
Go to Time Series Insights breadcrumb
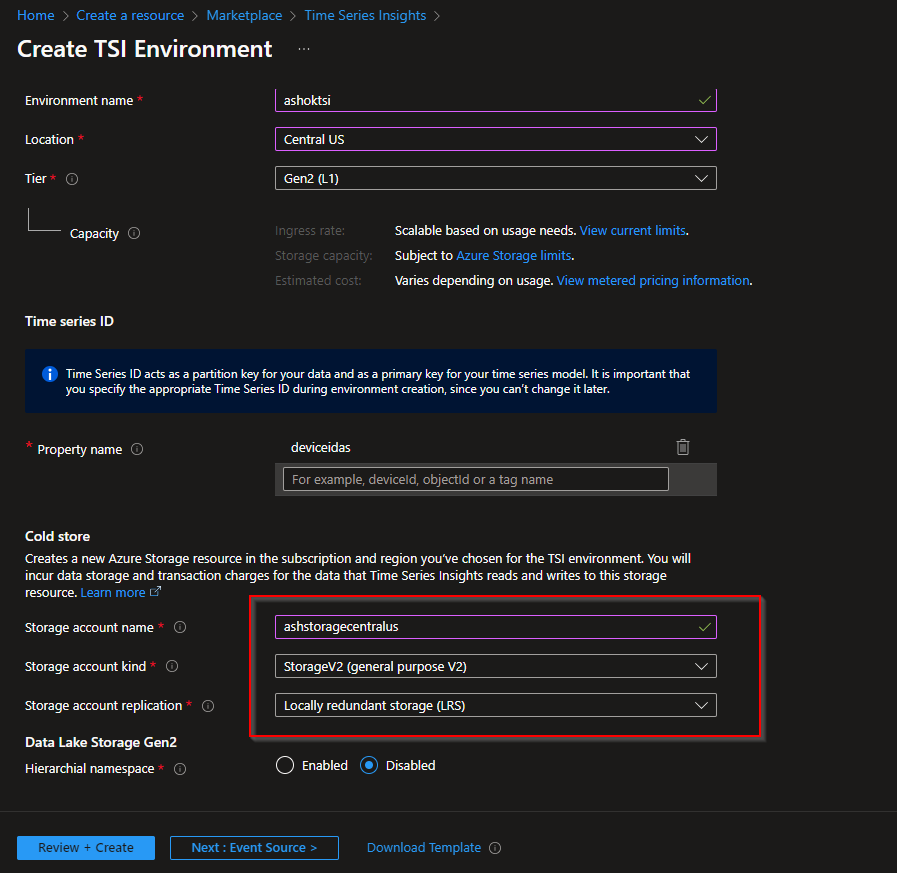[365, 15]
